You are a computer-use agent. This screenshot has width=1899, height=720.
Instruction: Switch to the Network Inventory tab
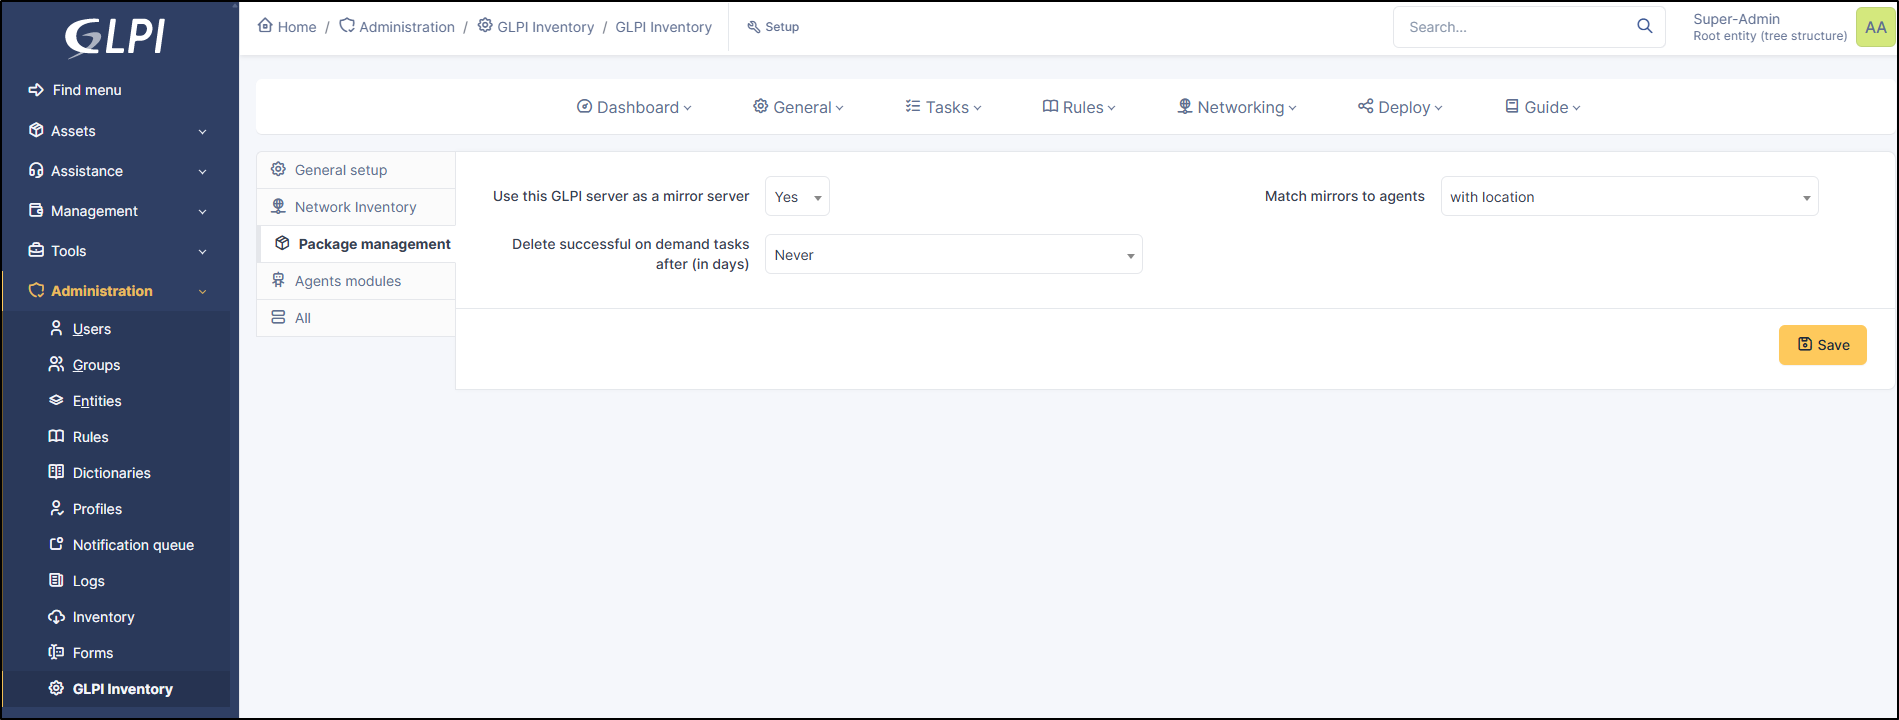pos(355,207)
